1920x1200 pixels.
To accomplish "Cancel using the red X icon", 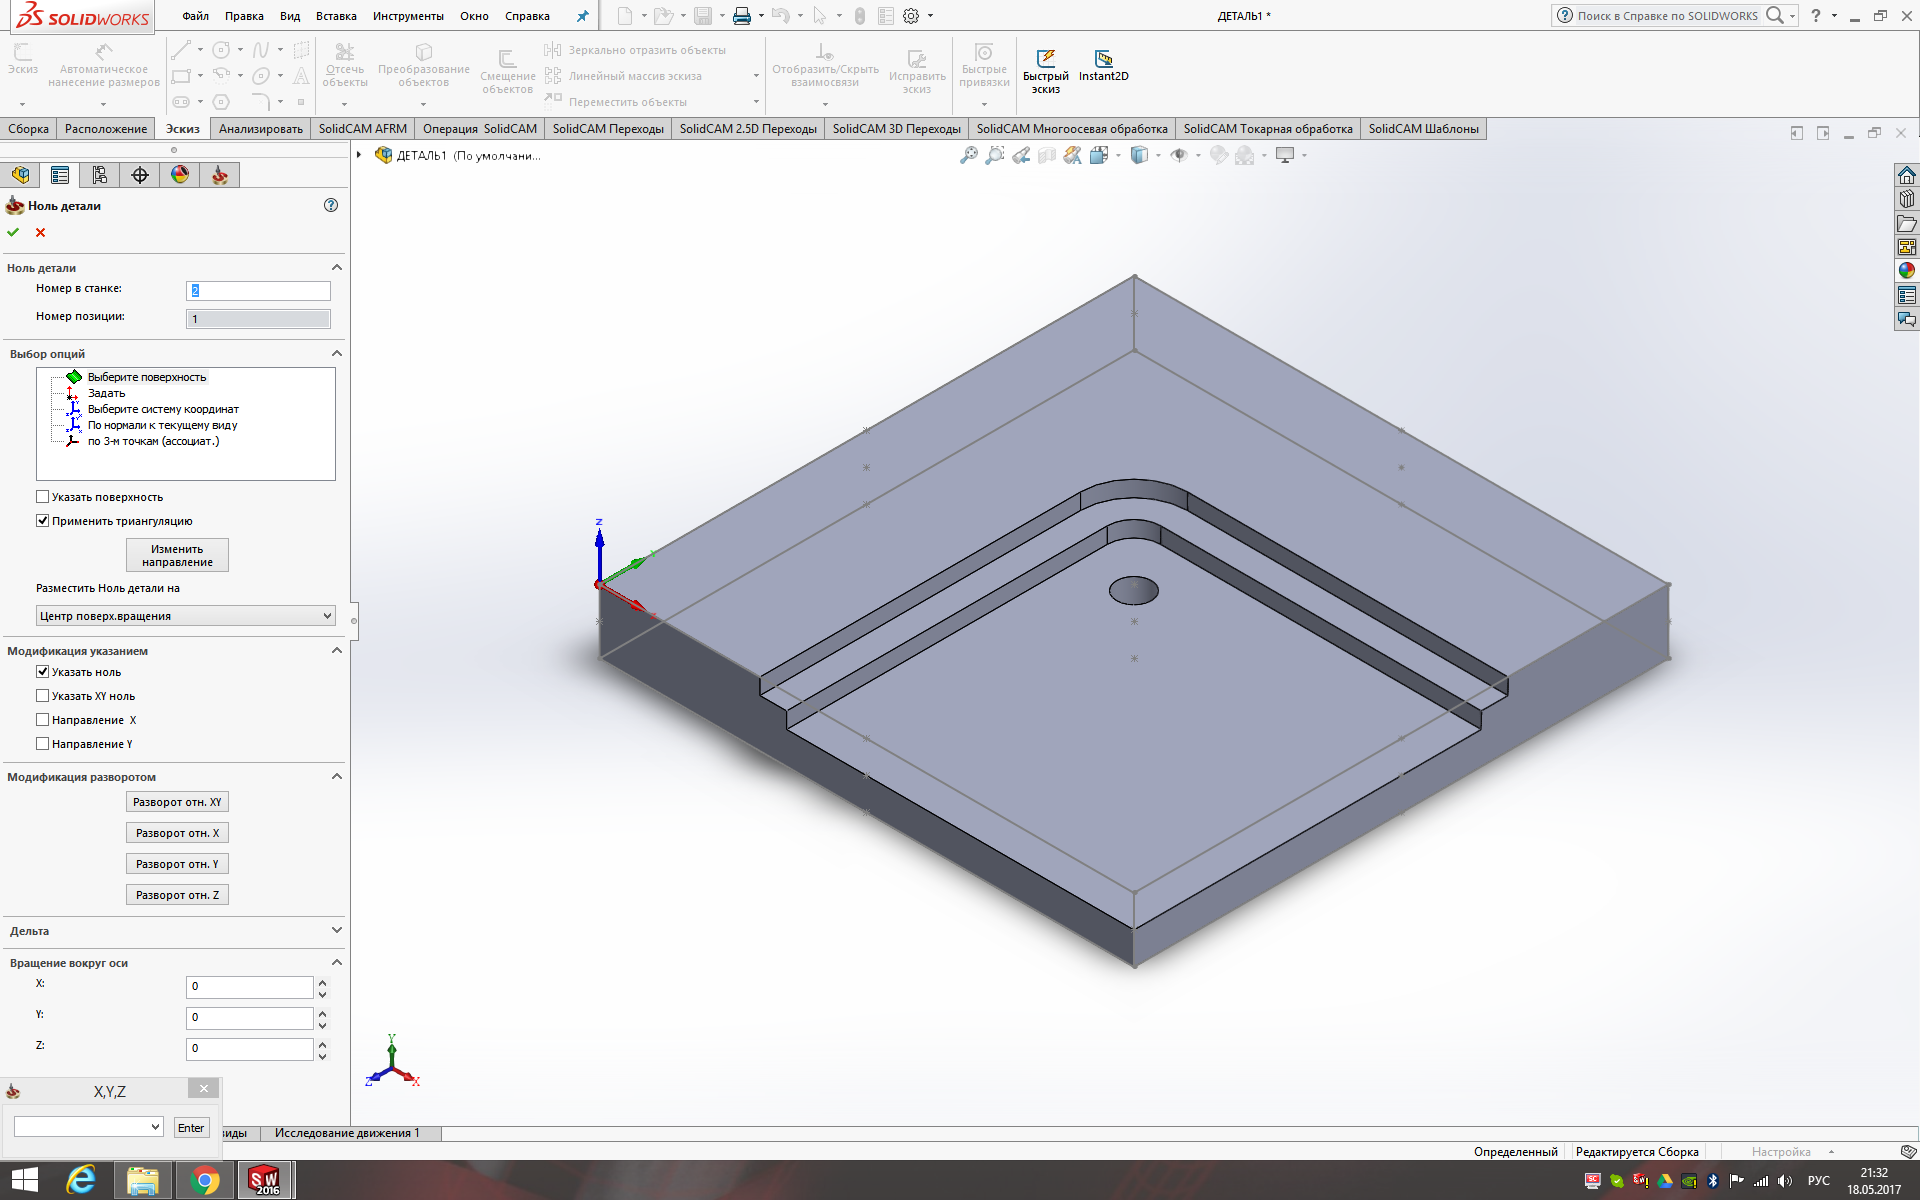I will tap(41, 232).
